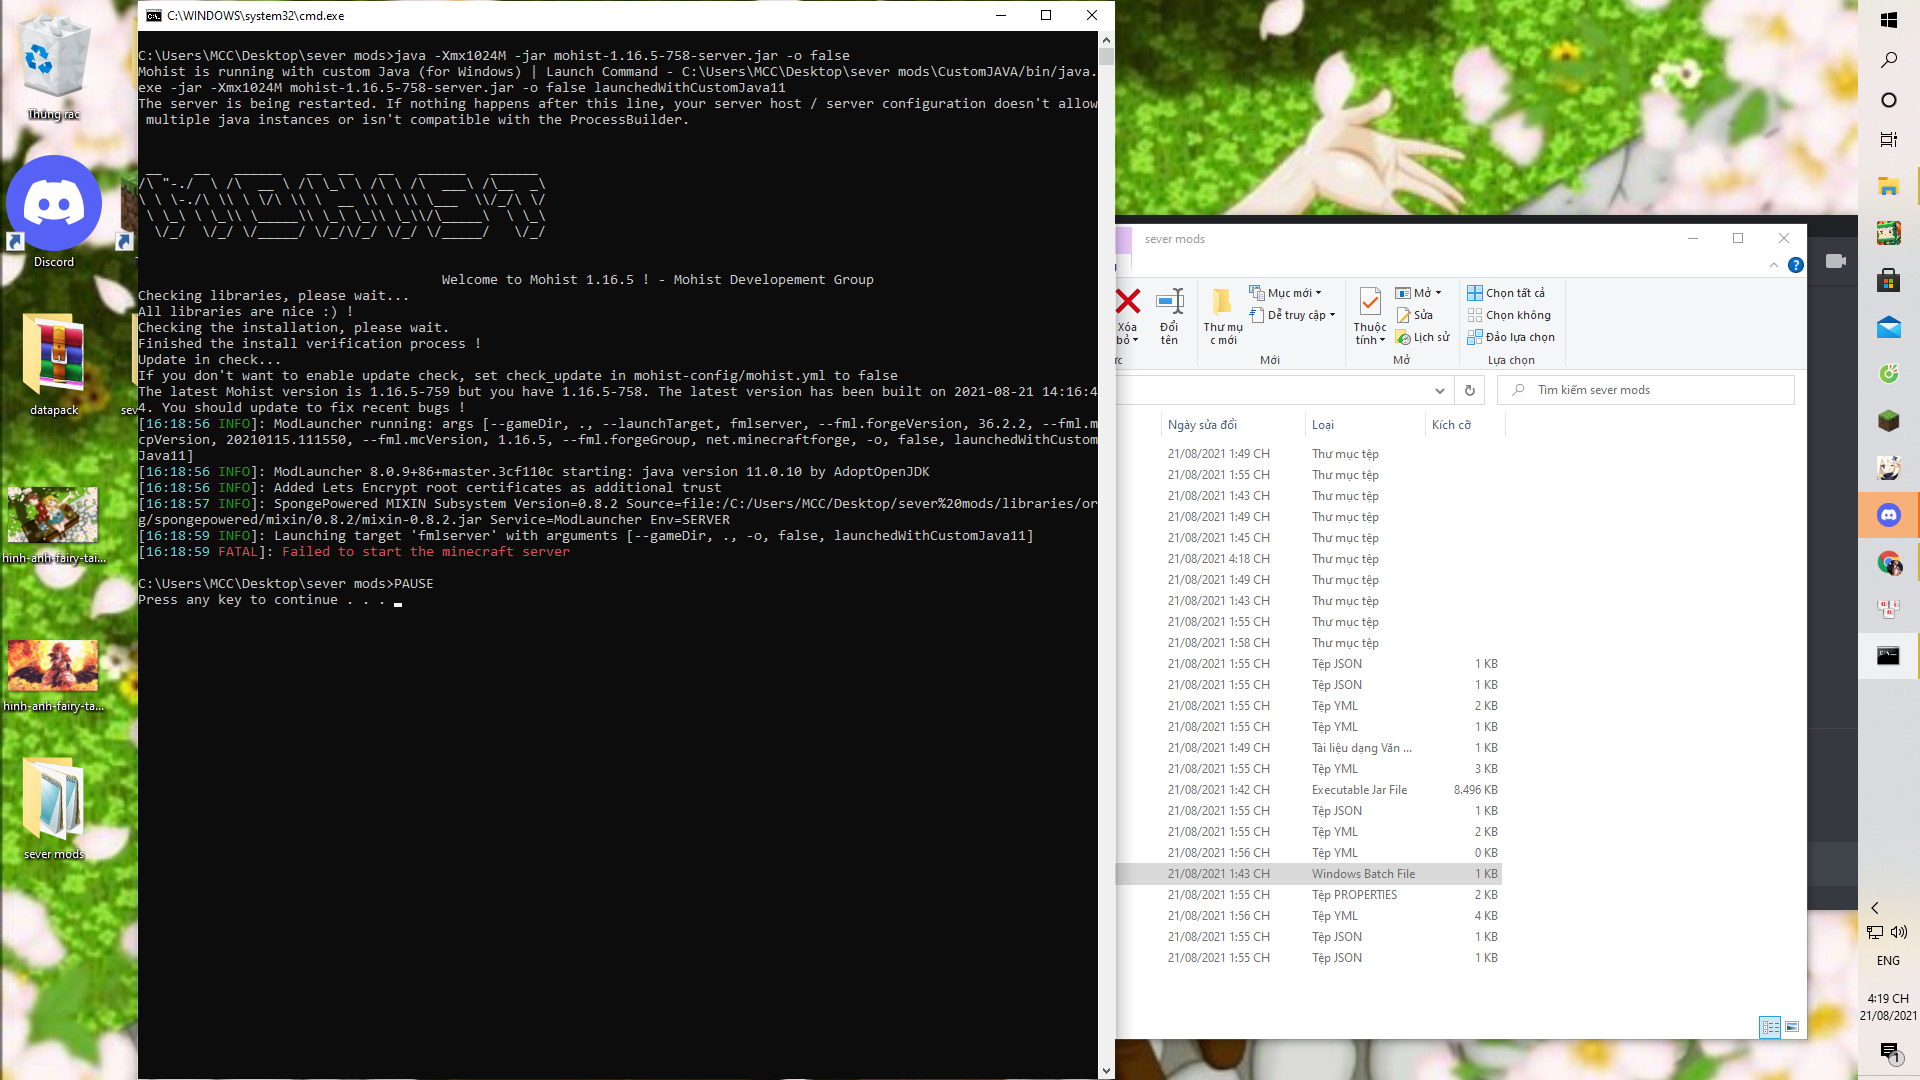Click the Xóa bỏ red delete icon

tap(1128, 302)
